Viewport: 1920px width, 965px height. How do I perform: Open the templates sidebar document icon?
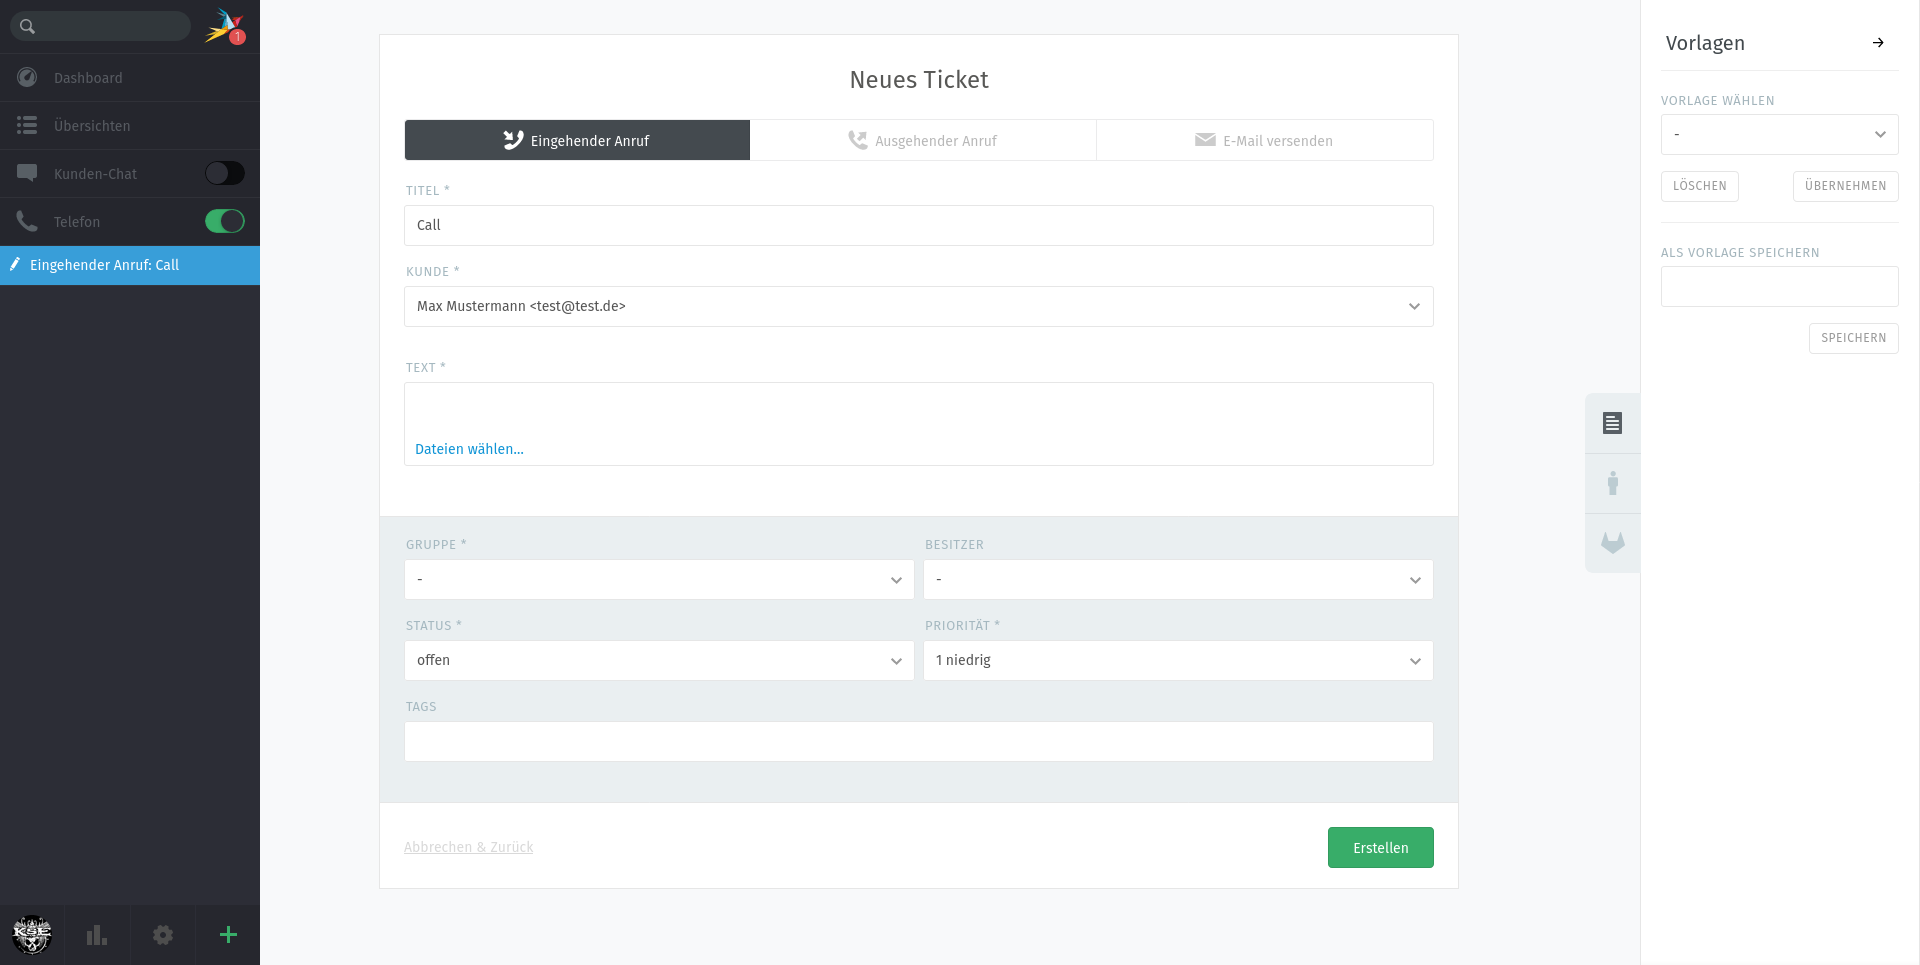1612,423
